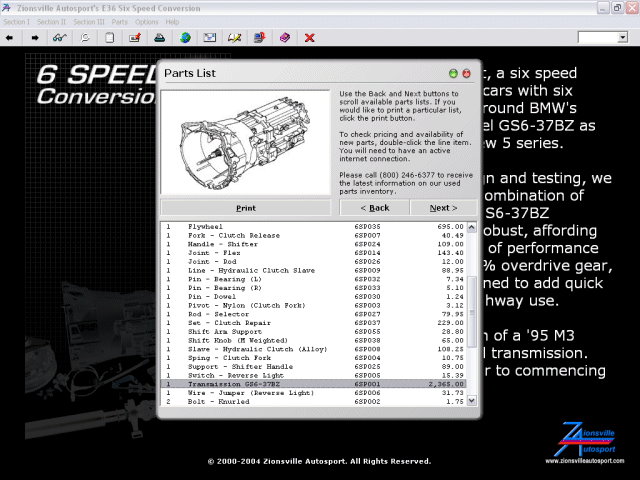Click the purple help book icon
The width and height of the screenshot is (640, 480).
[285, 38]
